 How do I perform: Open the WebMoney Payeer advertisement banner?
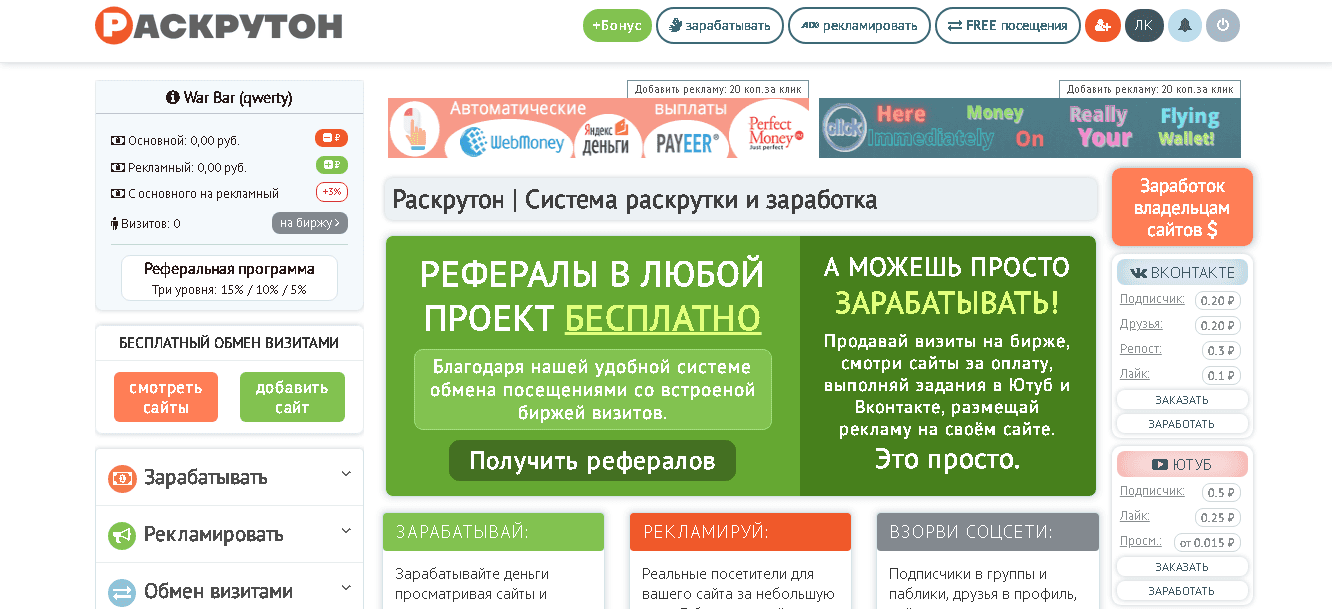(x=598, y=128)
